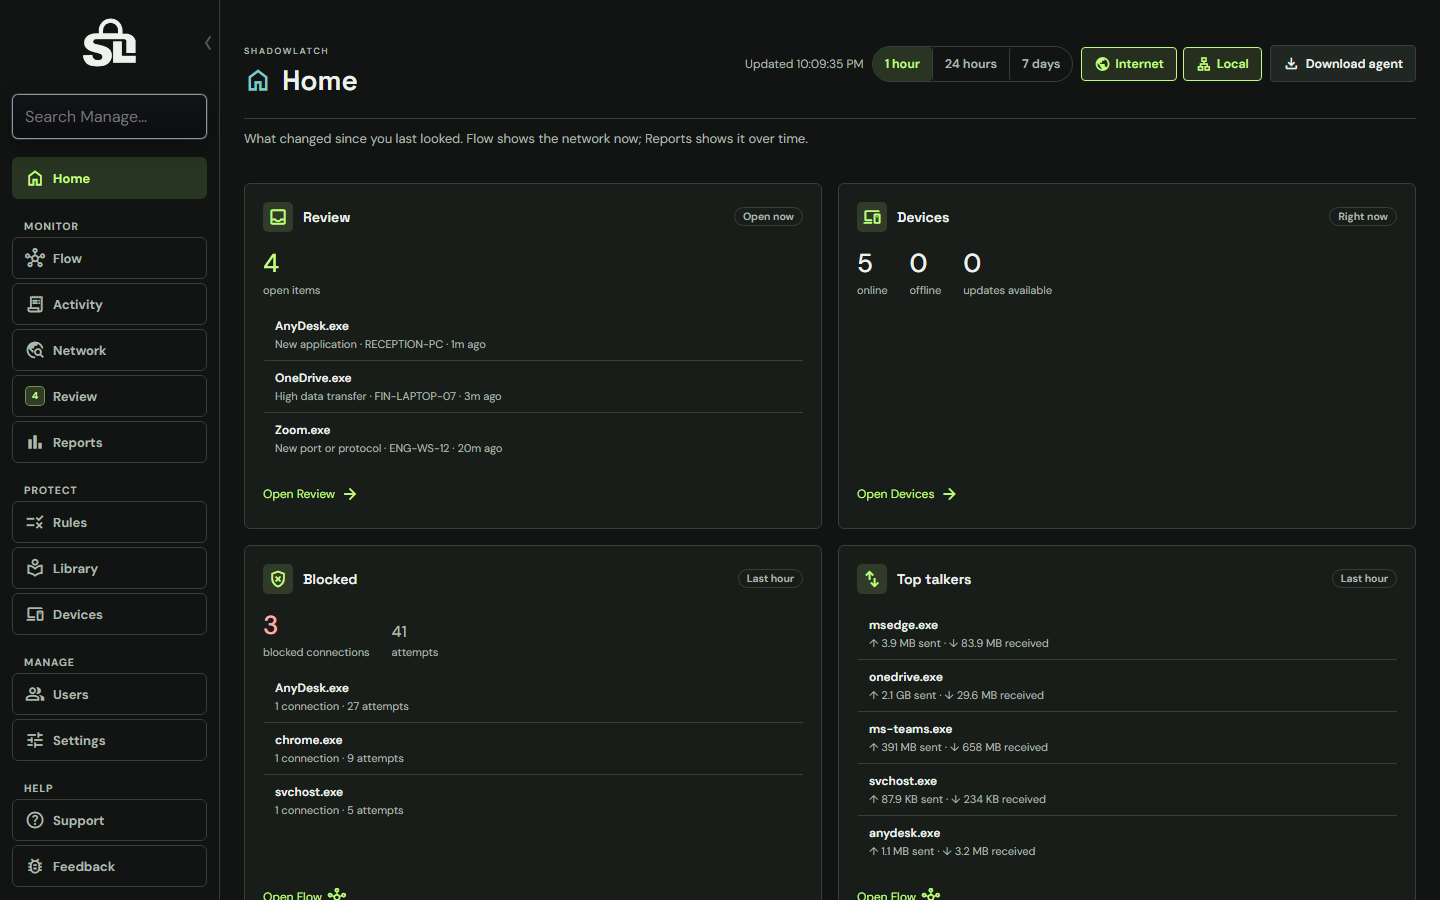Click the Devices card monitor icon
Viewport: 1440px width, 900px height.
pyautogui.click(x=872, y=217)
